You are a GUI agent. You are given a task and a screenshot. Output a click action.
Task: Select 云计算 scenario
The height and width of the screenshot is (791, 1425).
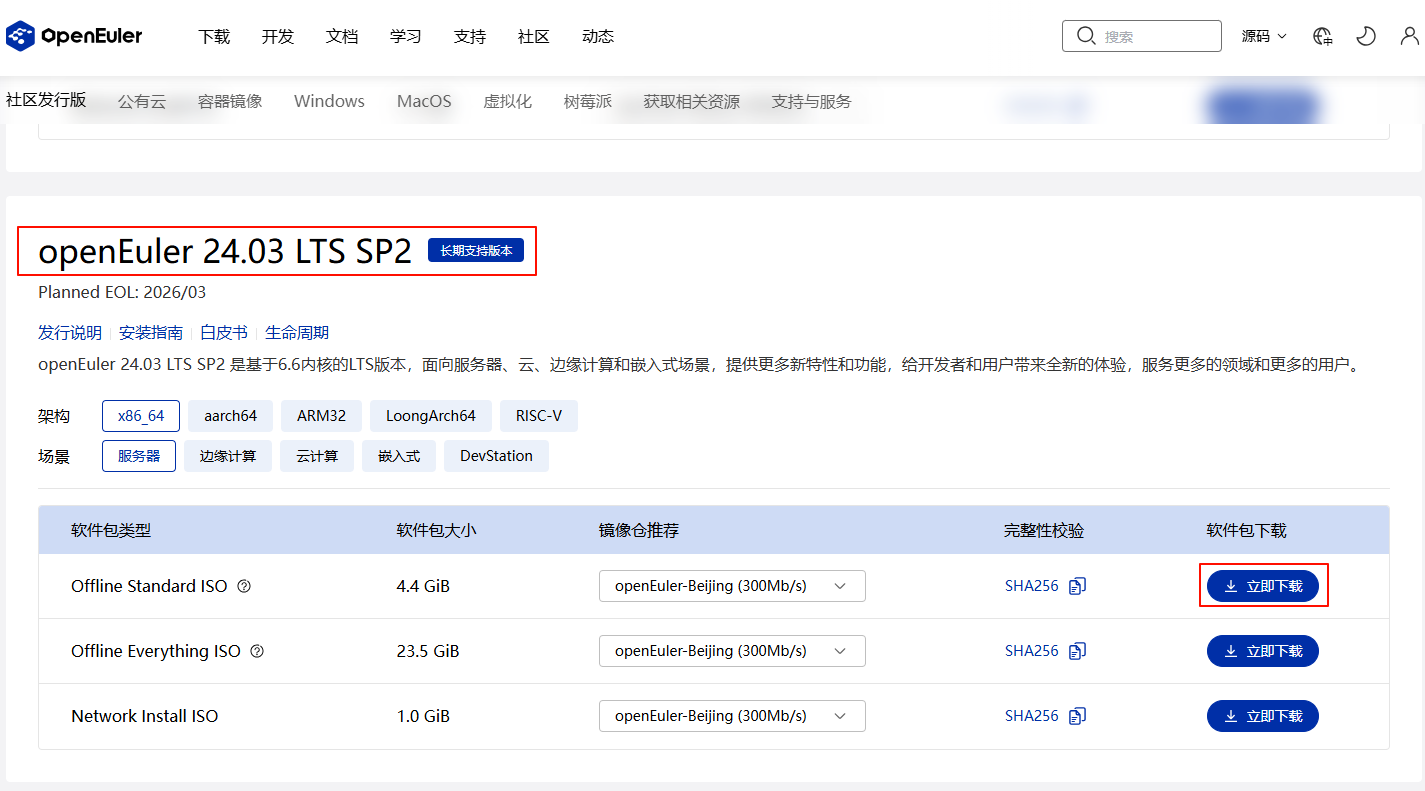tap(317, 456)
